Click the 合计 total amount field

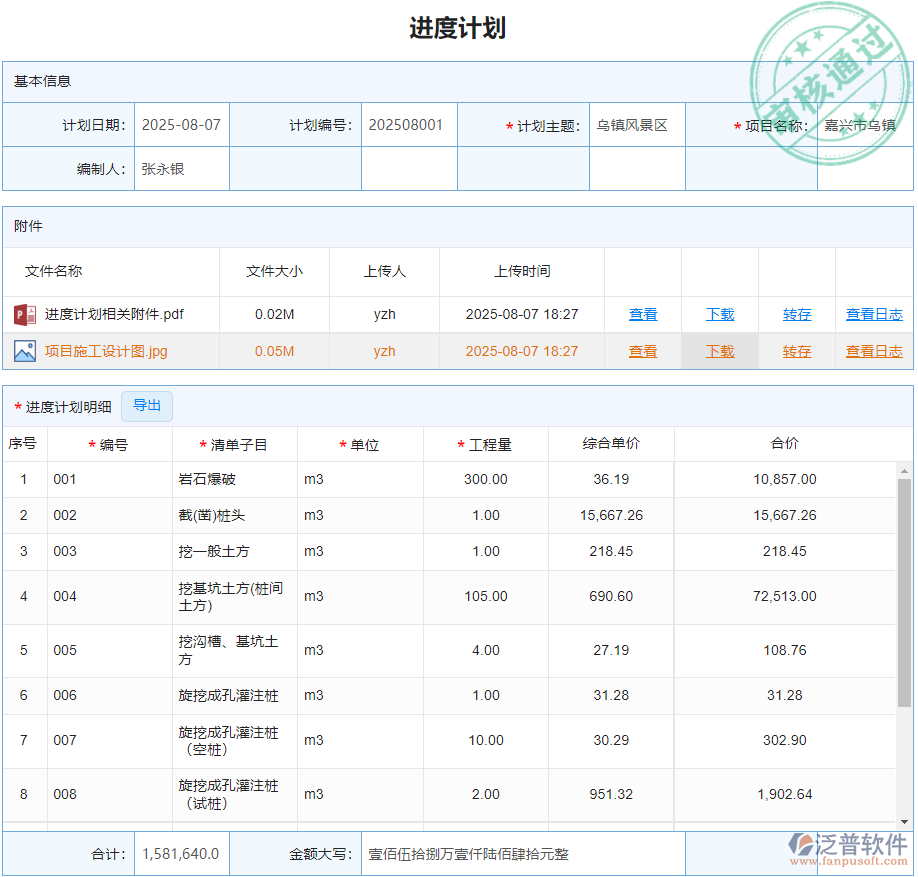click(x=180, y=853)
